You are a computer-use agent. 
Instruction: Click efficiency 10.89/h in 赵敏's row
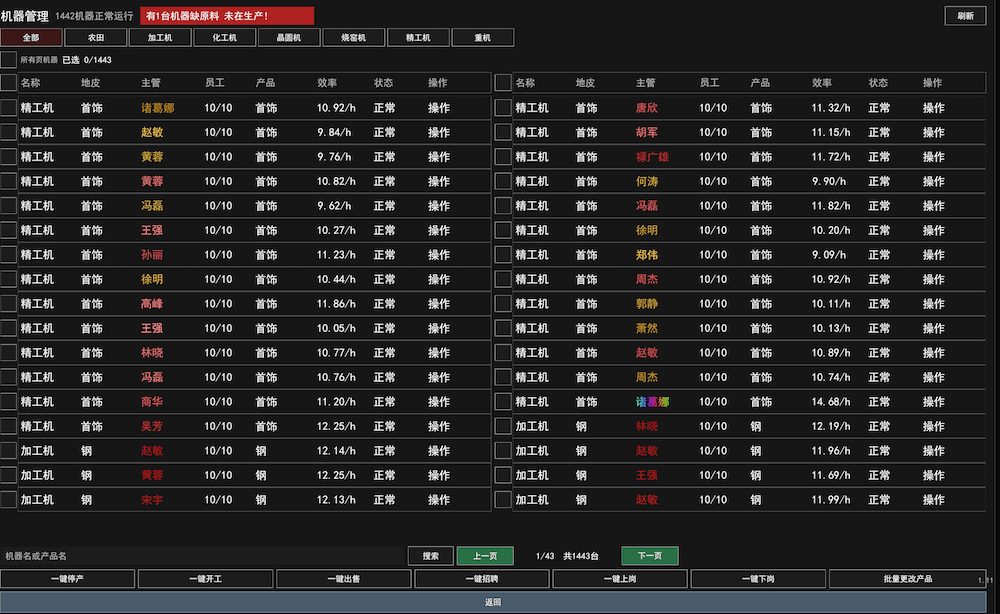[831, 353]
